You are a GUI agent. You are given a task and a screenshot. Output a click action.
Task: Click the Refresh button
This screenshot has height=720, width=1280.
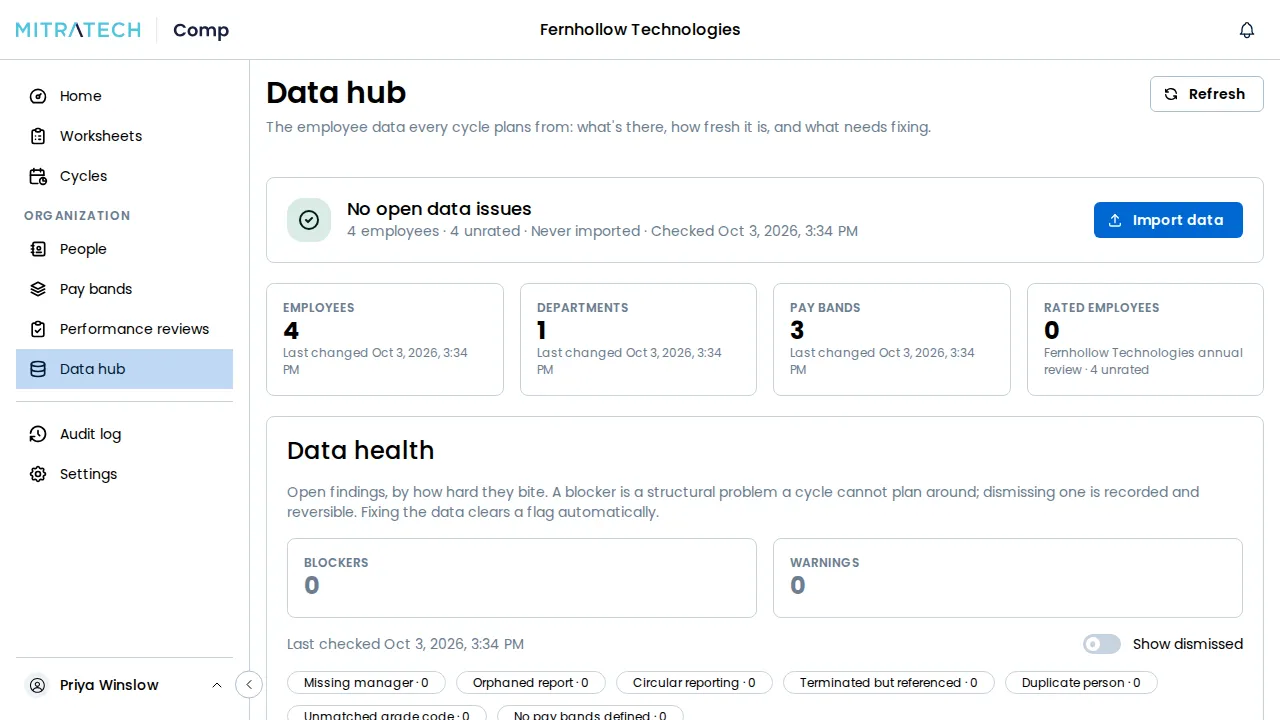(1207, 94)
